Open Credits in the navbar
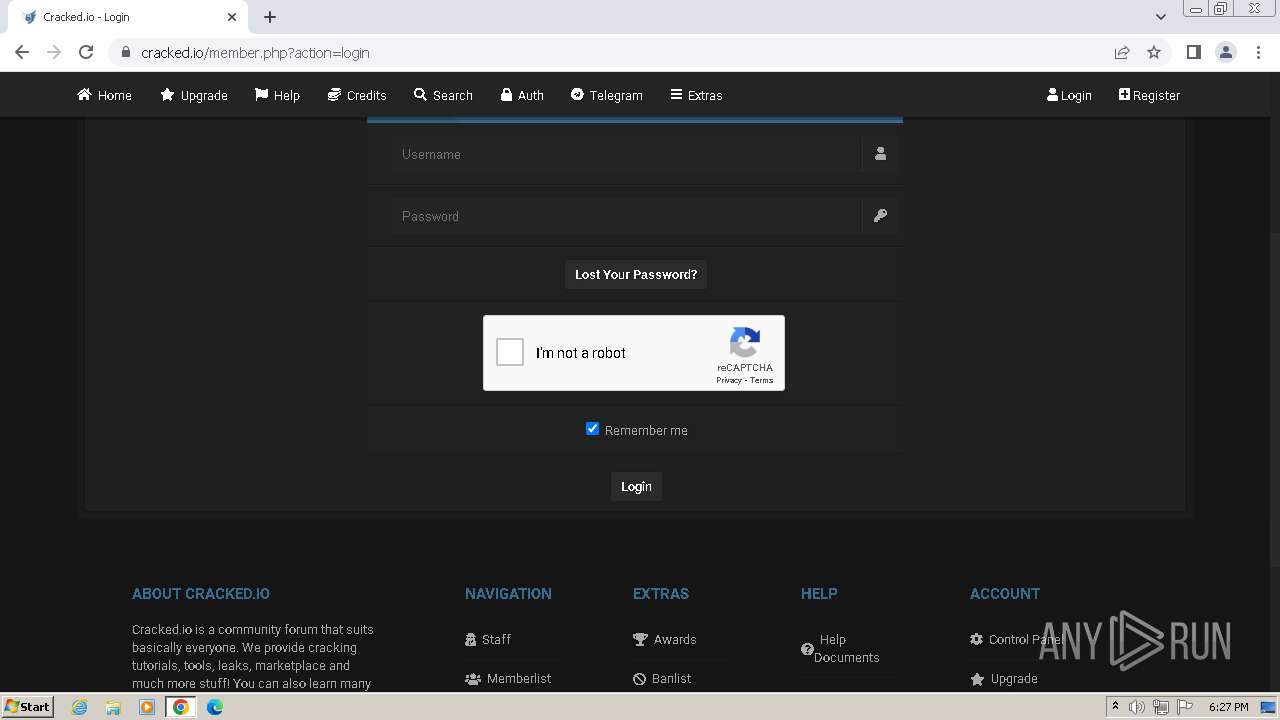This screenshot has width=1280, height=720. (x=357, y=95)
